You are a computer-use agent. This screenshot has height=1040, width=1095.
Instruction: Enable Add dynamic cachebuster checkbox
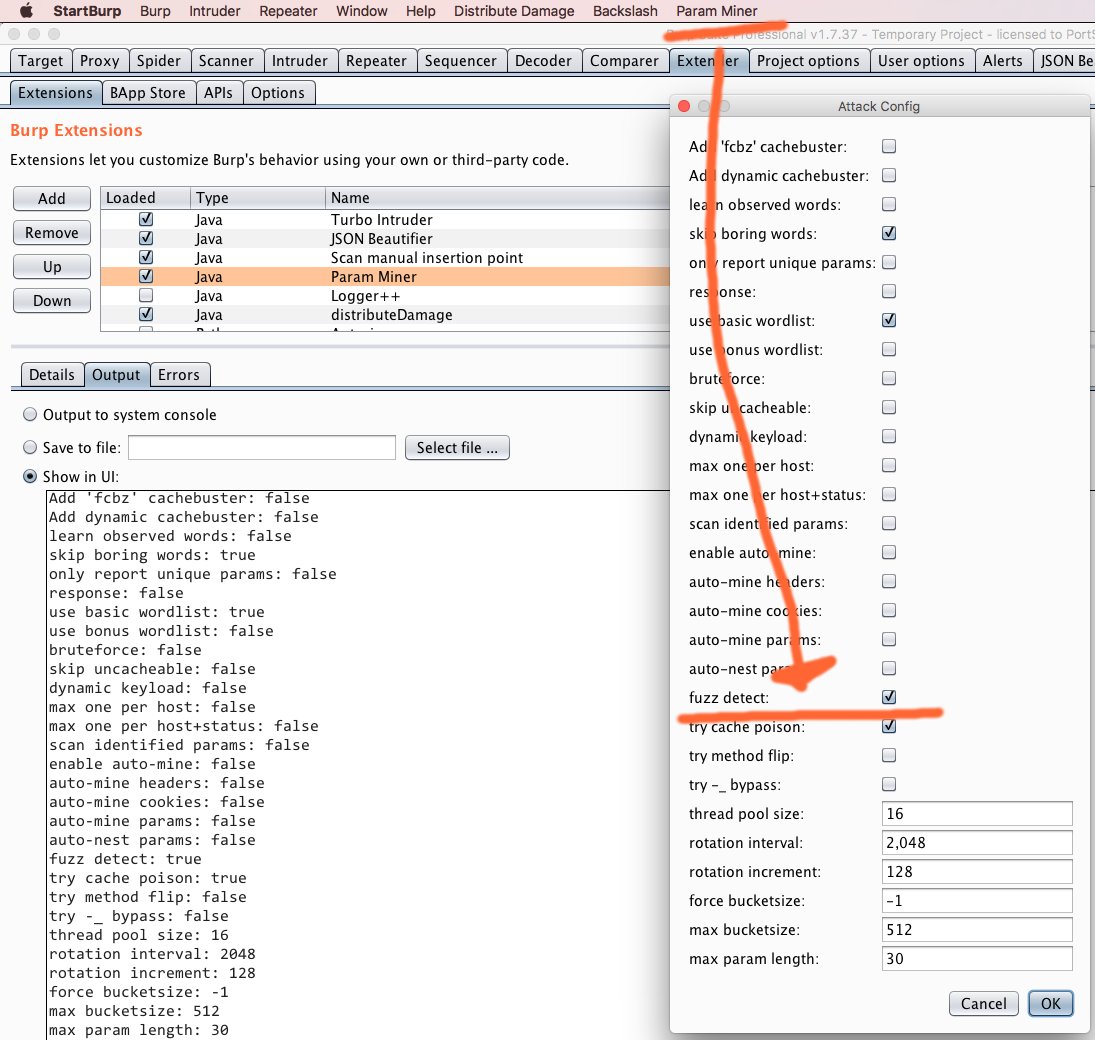(889, 175)
